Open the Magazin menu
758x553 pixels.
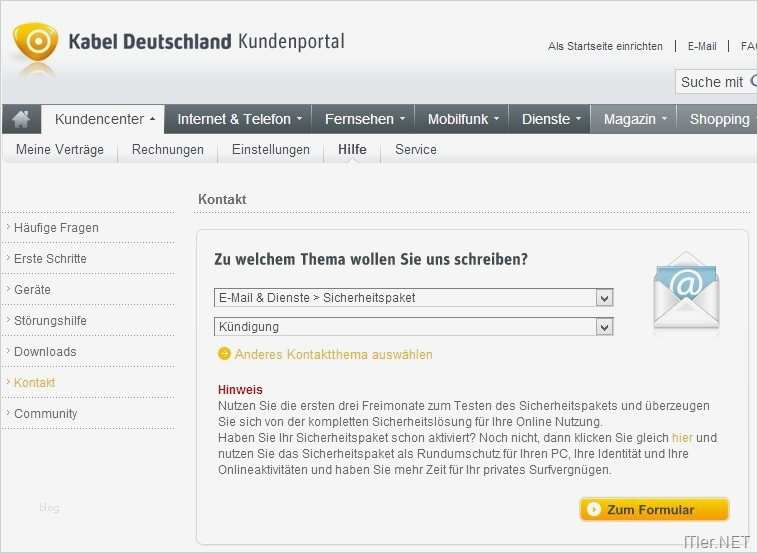(634, 119)
